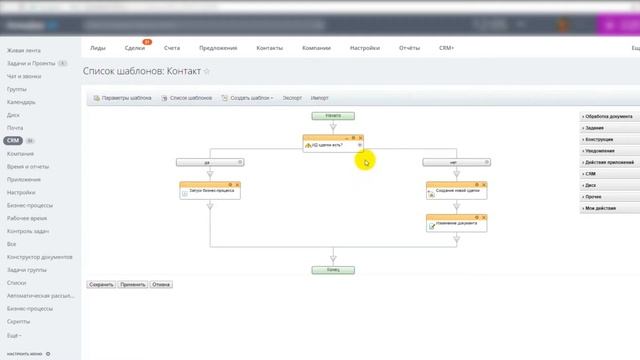Image resolution: width=640 pixels, height=360 pixels.
Task: Open "Создать шаблон" dropdown
Action: coord(247,98)
